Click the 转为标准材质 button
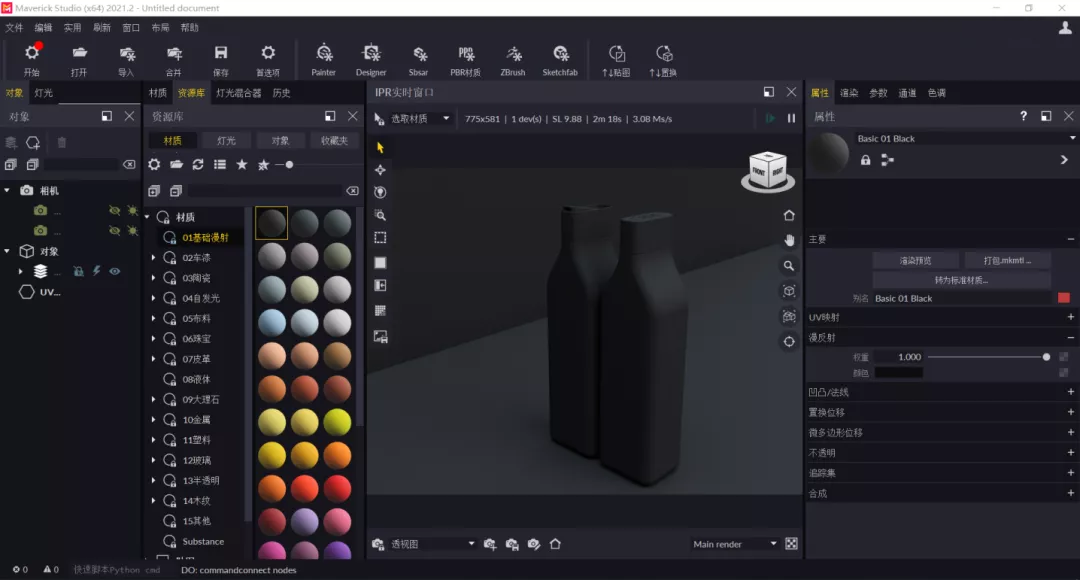The width and height of the screenshot is (1080, 580). pos(962,280)
